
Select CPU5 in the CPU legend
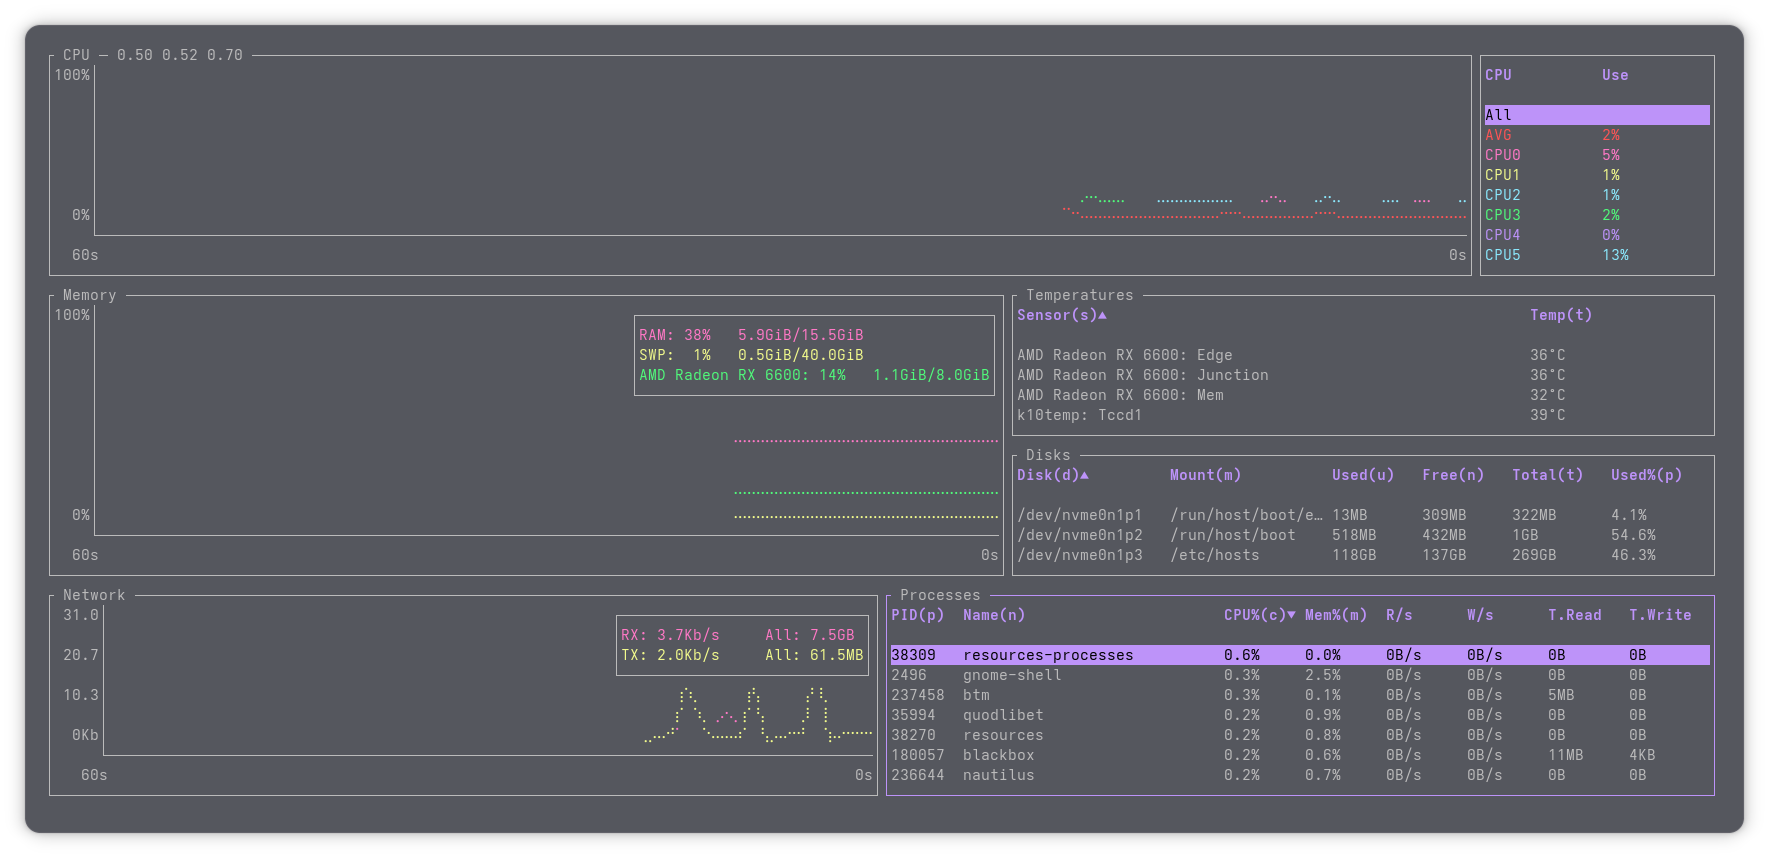pyautogui.click(x=1502, y=255)
